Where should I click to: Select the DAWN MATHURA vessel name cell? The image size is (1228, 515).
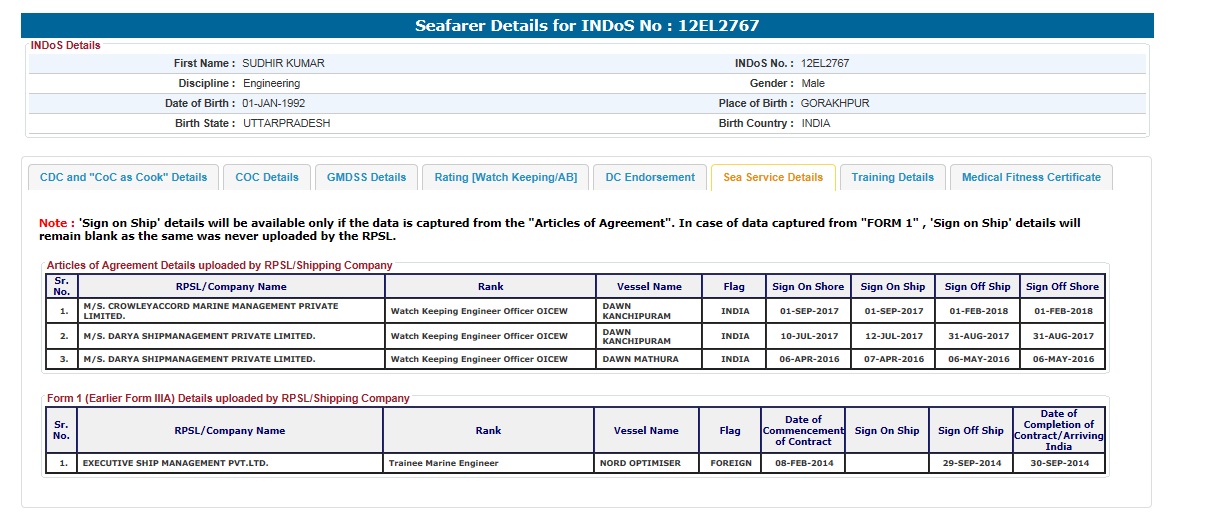click(x=640, y=359)
